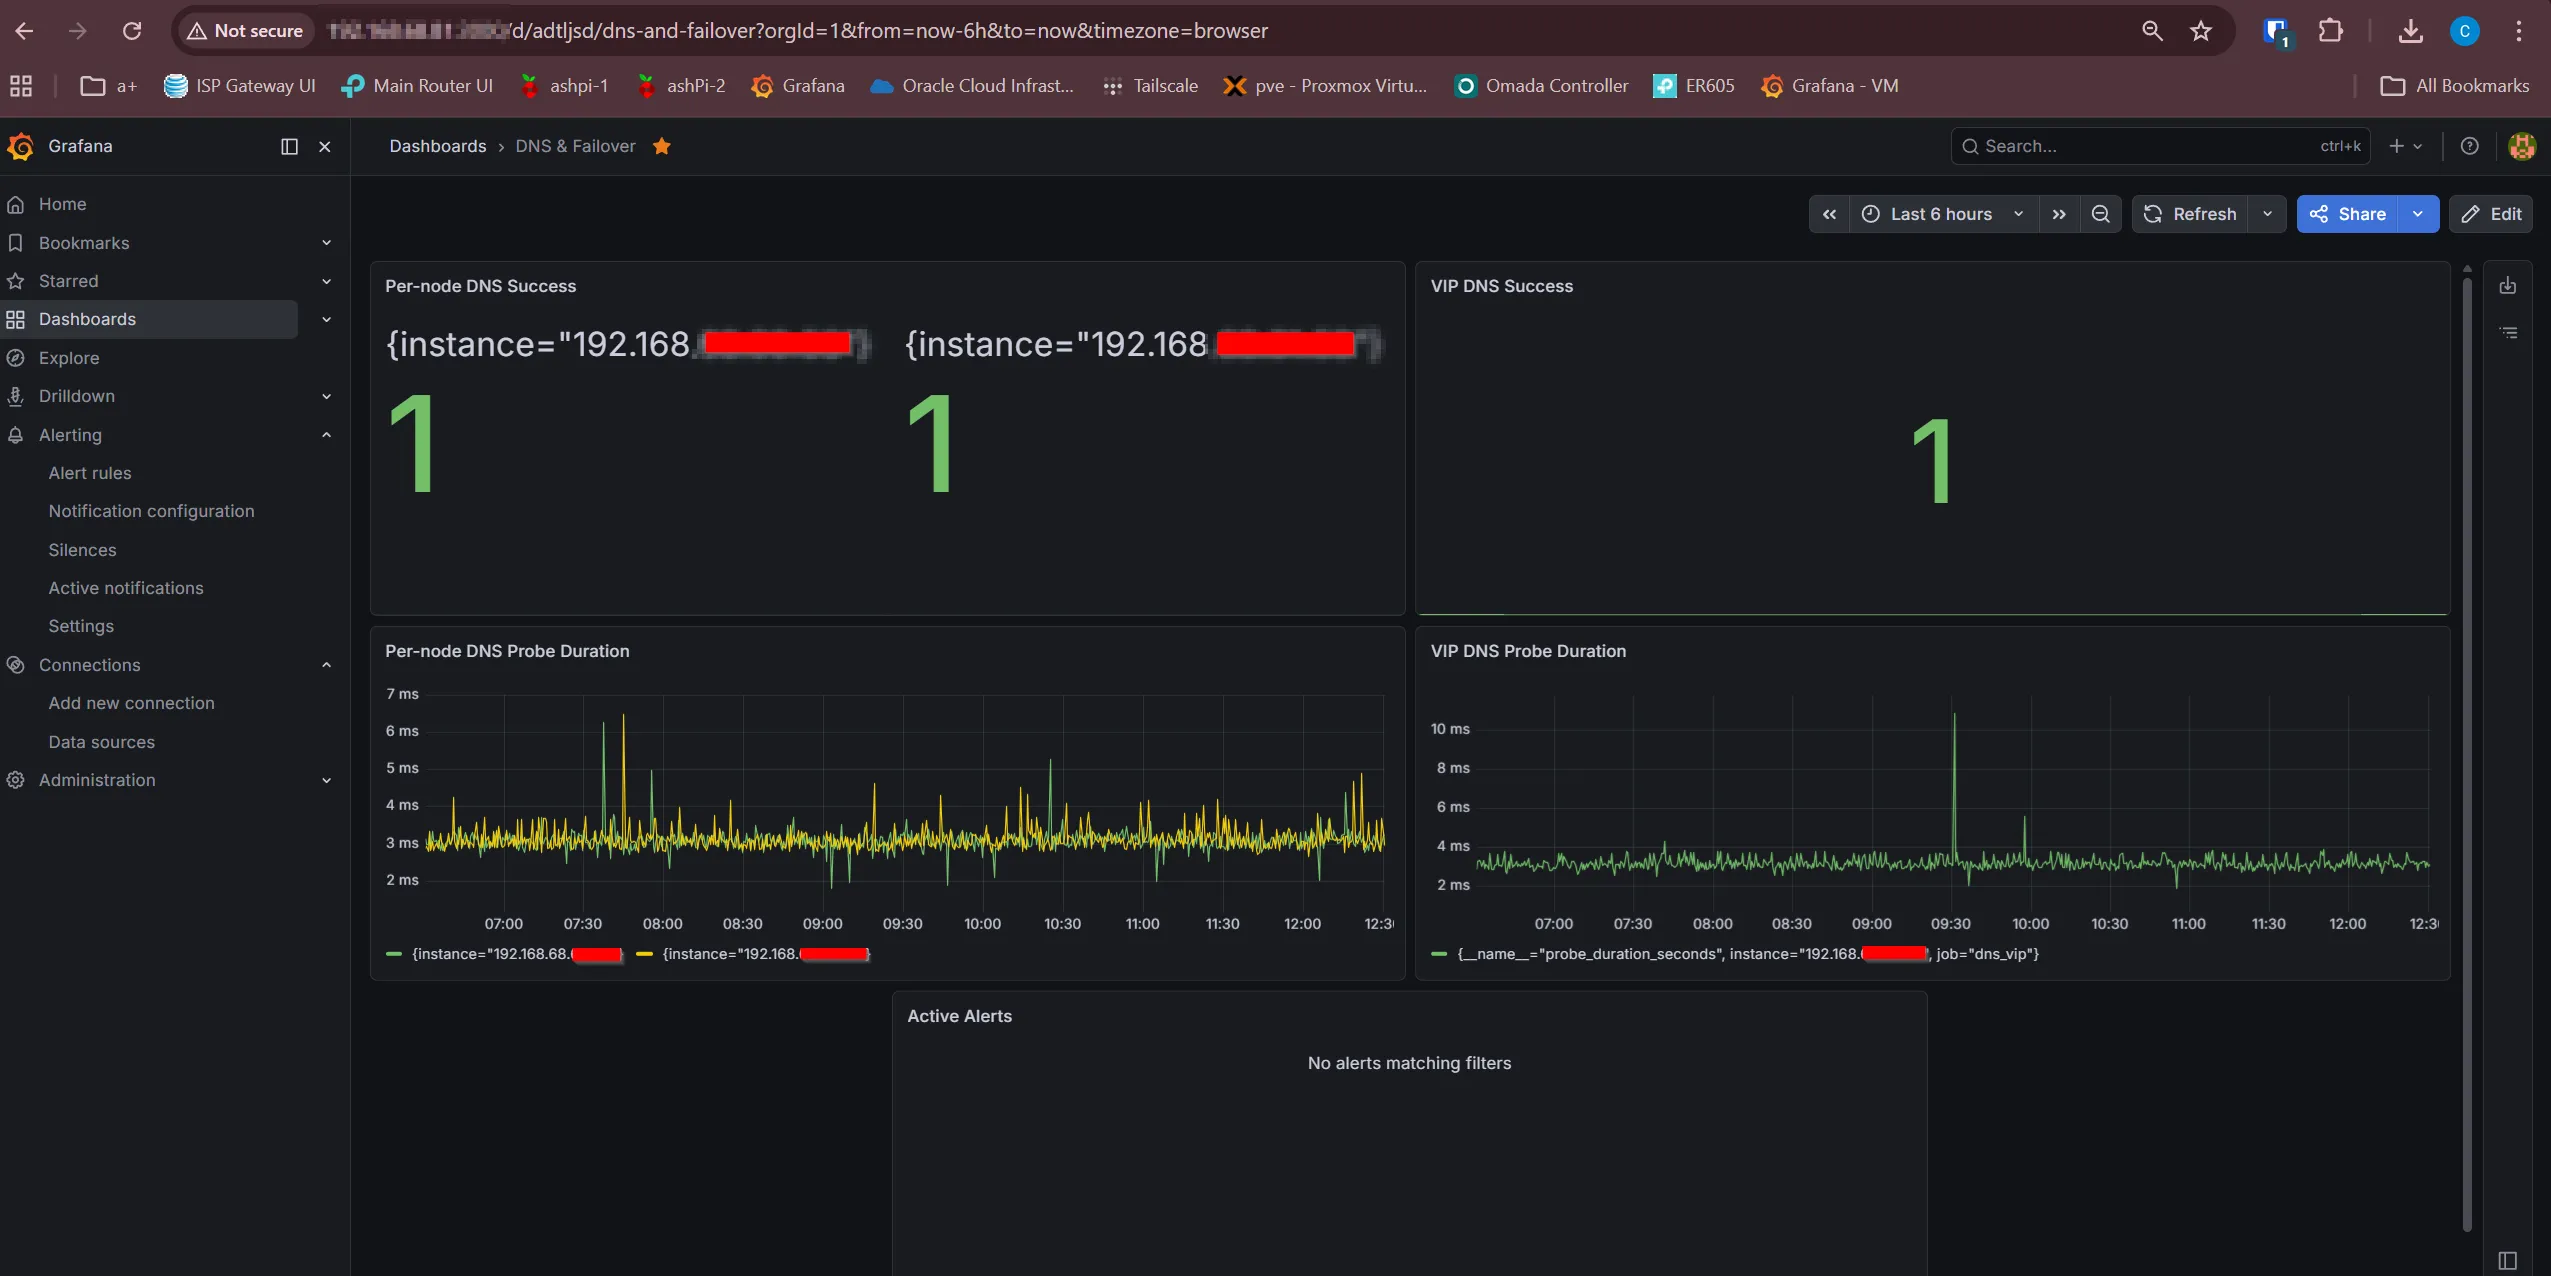Open the Tailscale bookmark
The image size is (2551, 1276).
[1150, 86]
